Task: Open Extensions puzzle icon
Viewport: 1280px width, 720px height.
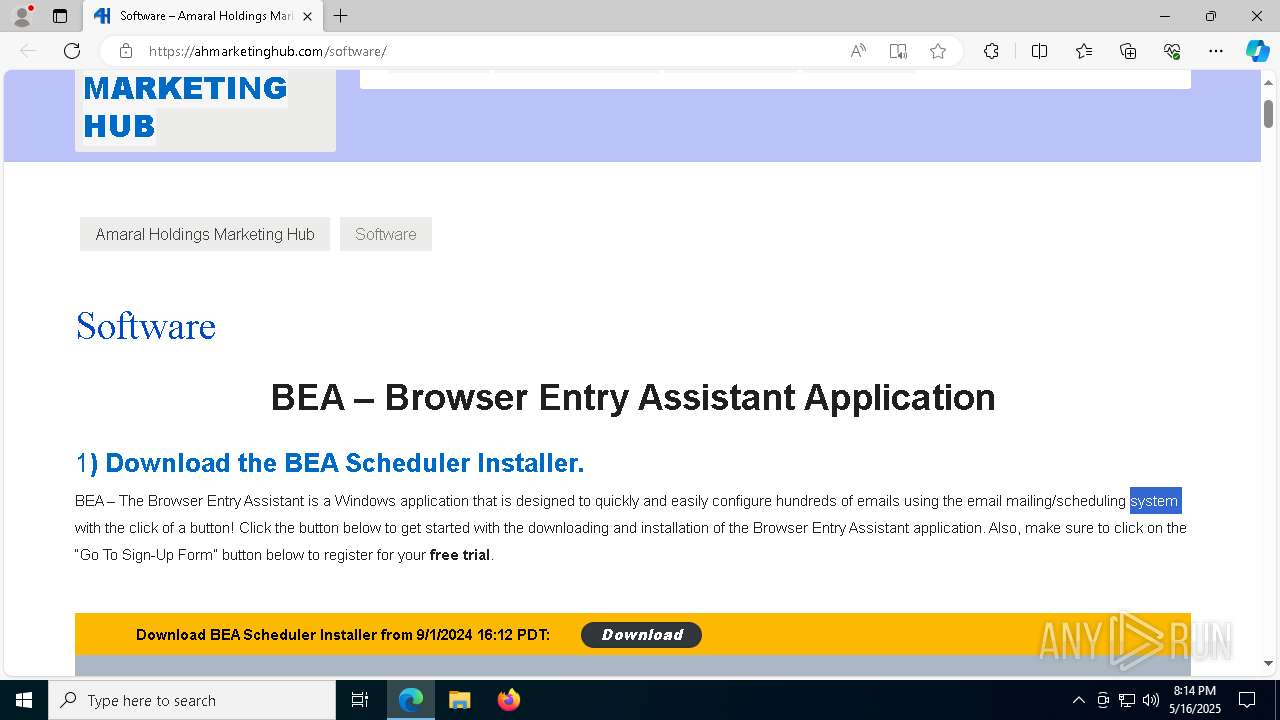Action: pos(991,51)
